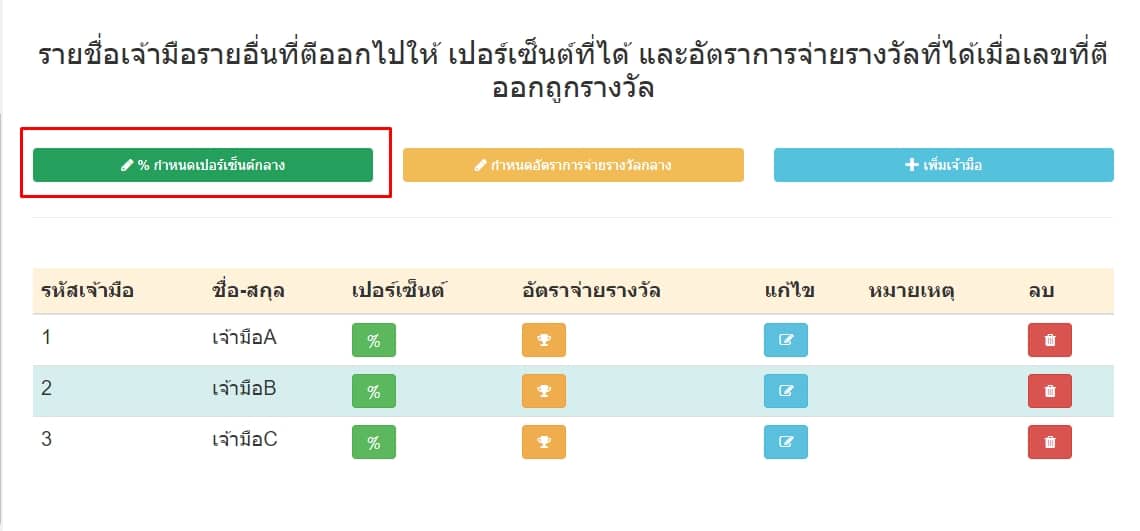
Task: Click the อัตราจ่ายรางวัล column header
Action: pos(591,292)
